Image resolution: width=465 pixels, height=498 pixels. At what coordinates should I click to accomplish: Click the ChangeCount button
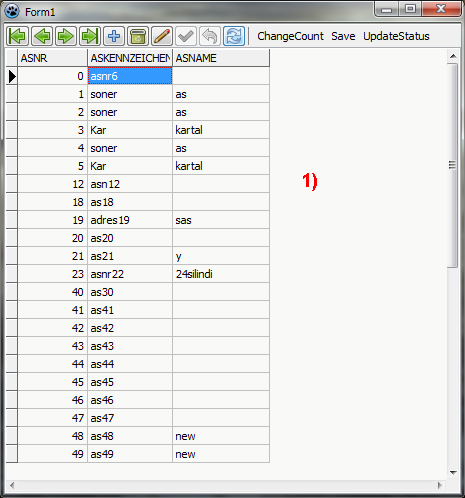pyautogui.click(x=290, y=36)
